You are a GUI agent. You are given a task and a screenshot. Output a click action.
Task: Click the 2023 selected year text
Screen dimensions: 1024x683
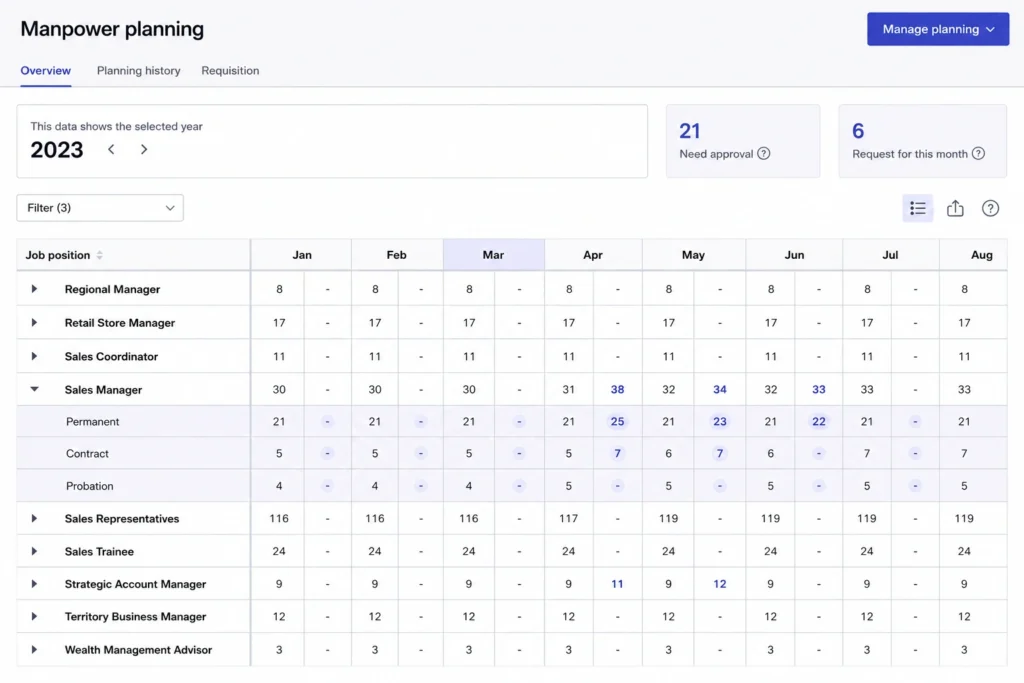(x=57, y=150)
